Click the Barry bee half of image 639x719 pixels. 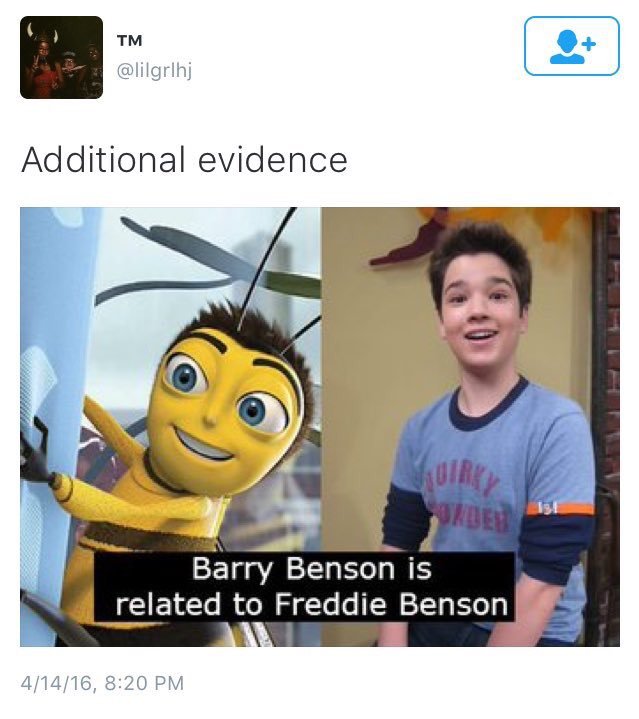[171, 426]
